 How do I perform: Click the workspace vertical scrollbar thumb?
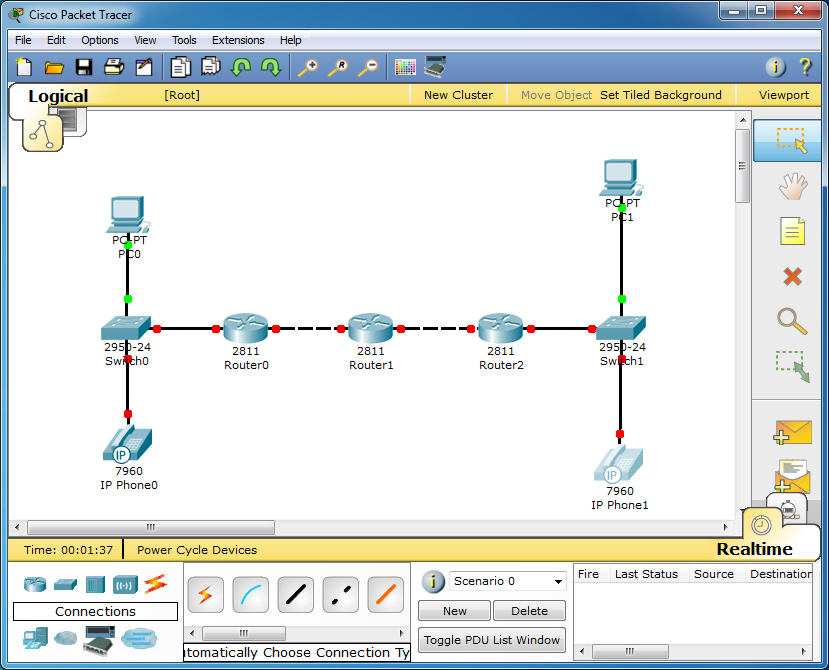[742, 166]
